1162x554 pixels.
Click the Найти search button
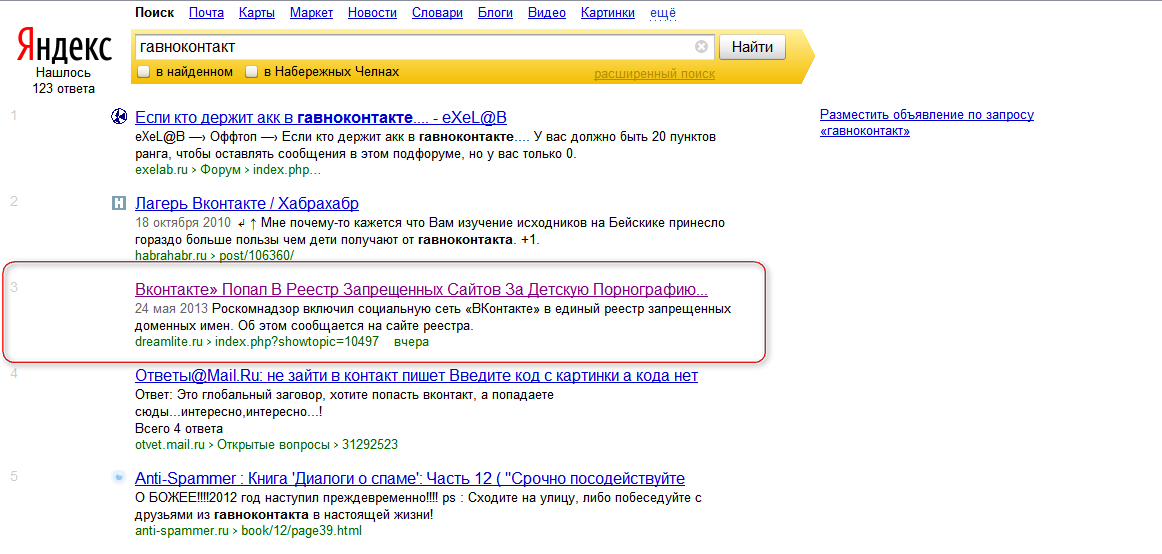(x=752, y=47)
